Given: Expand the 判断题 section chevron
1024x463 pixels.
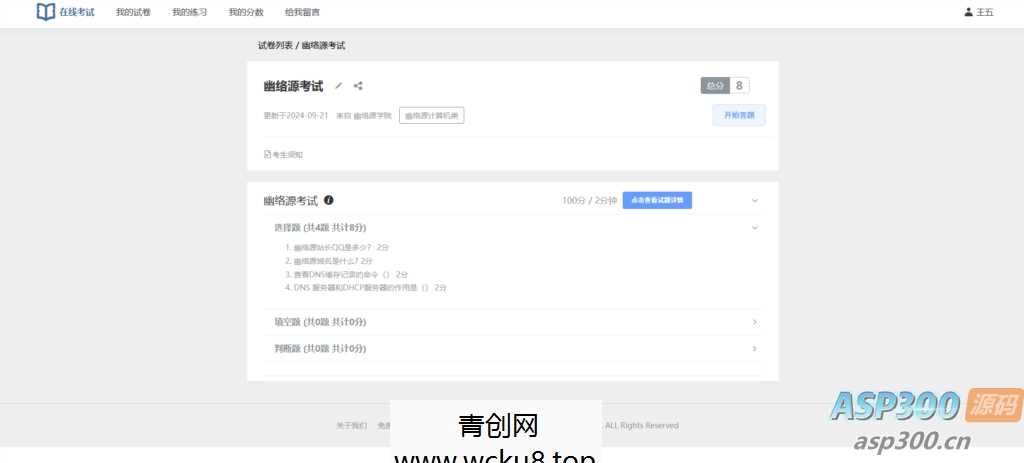Looking at the screenshot, I should (x=755, y=349).
